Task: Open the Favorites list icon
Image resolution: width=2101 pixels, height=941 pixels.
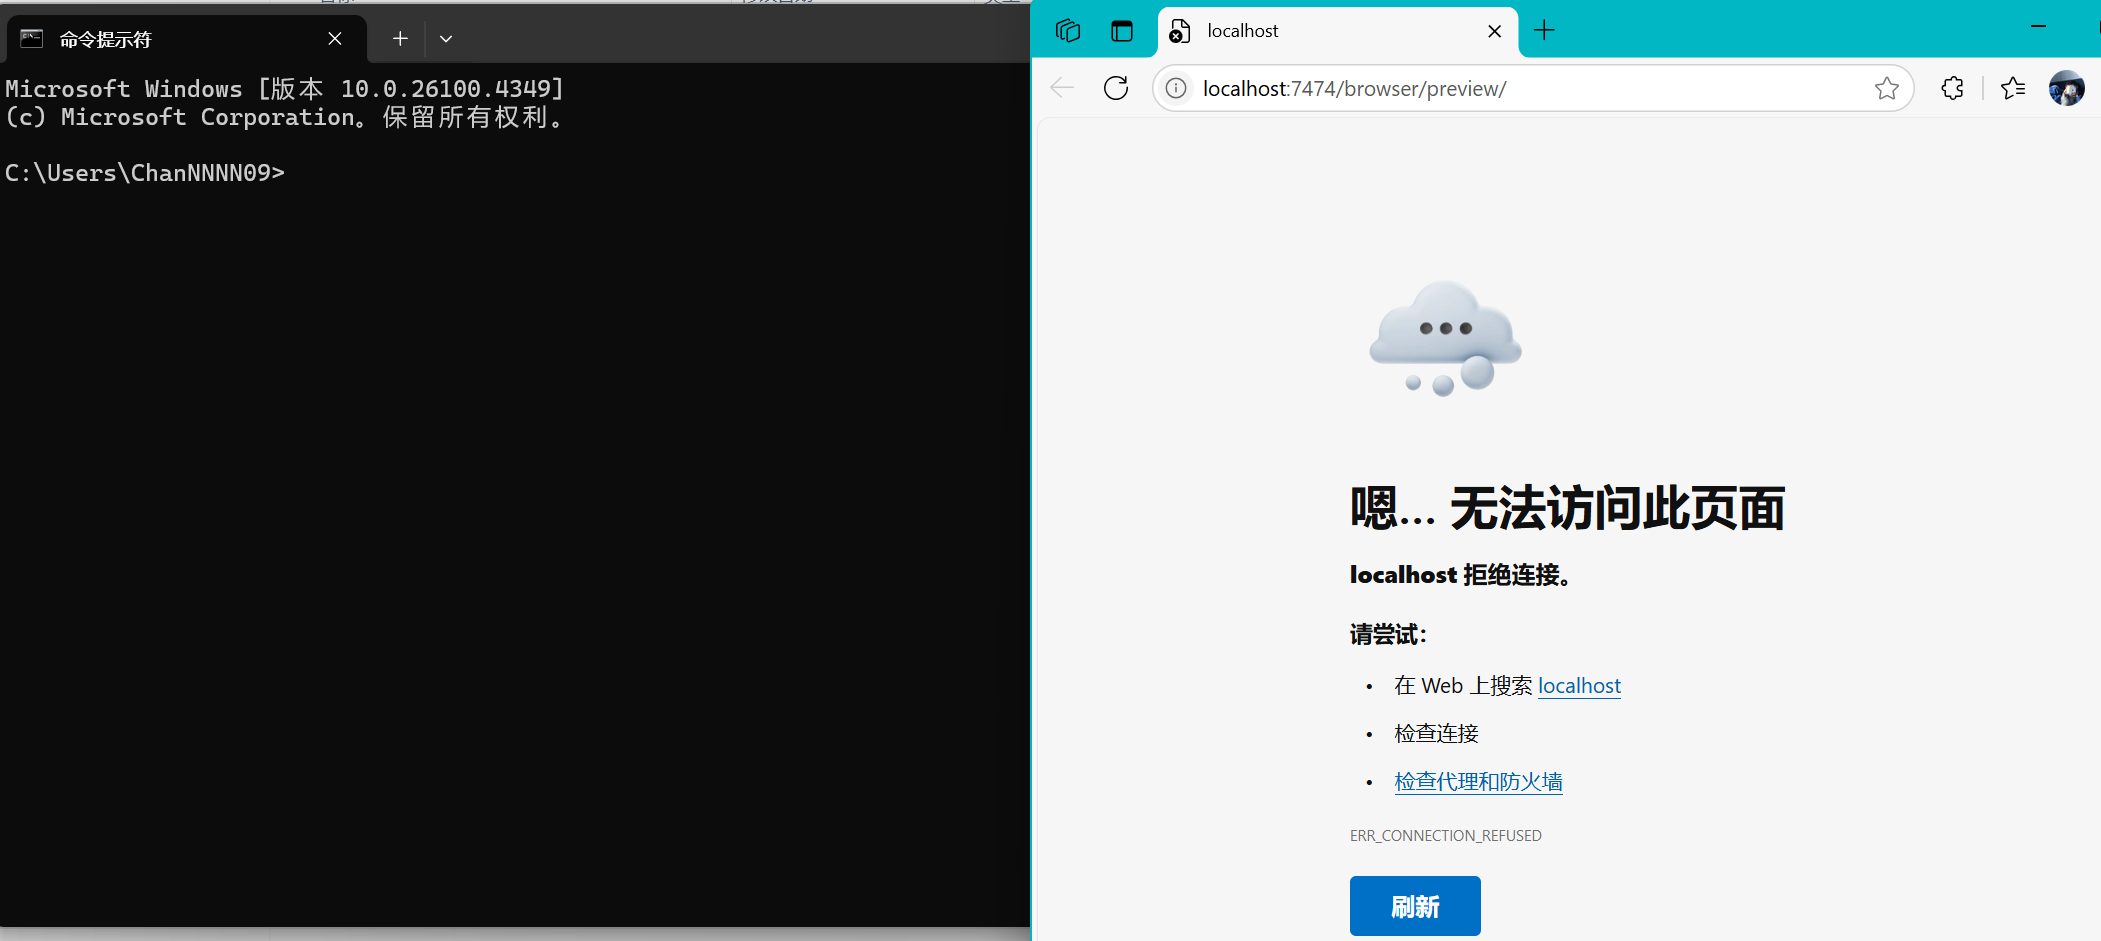Action: pos(2013,88)
